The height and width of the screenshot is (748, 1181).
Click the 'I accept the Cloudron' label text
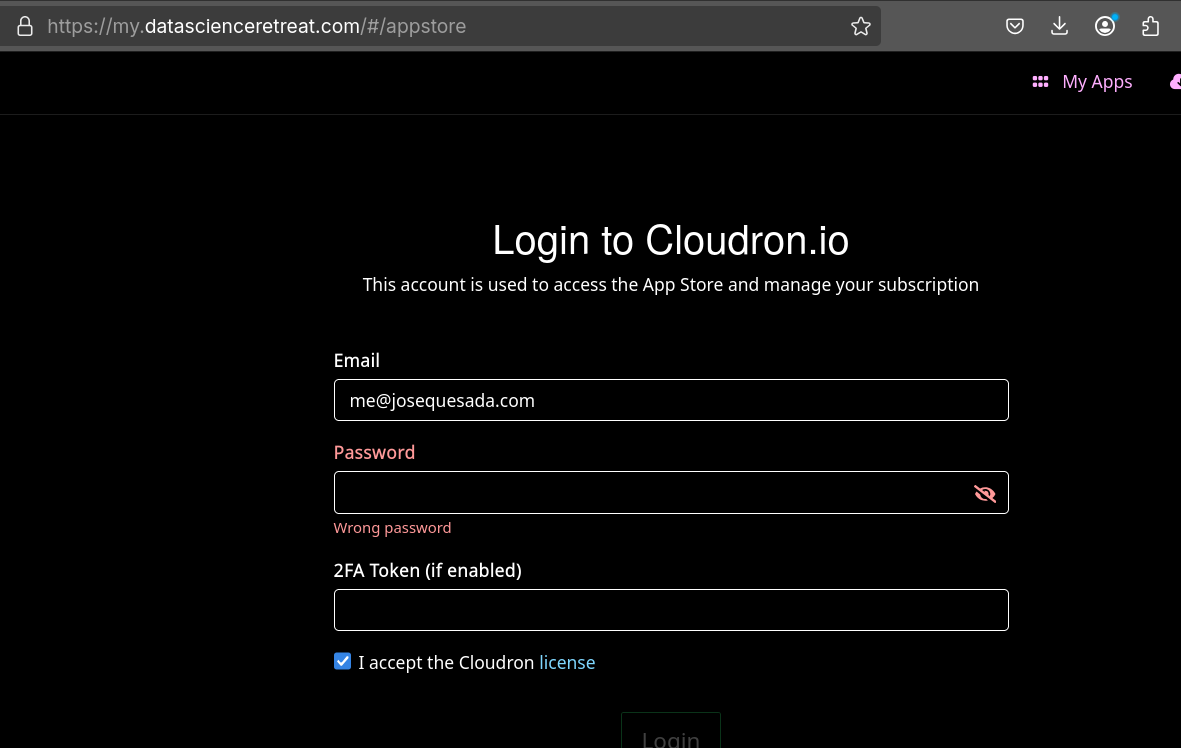tap(446, 662)
